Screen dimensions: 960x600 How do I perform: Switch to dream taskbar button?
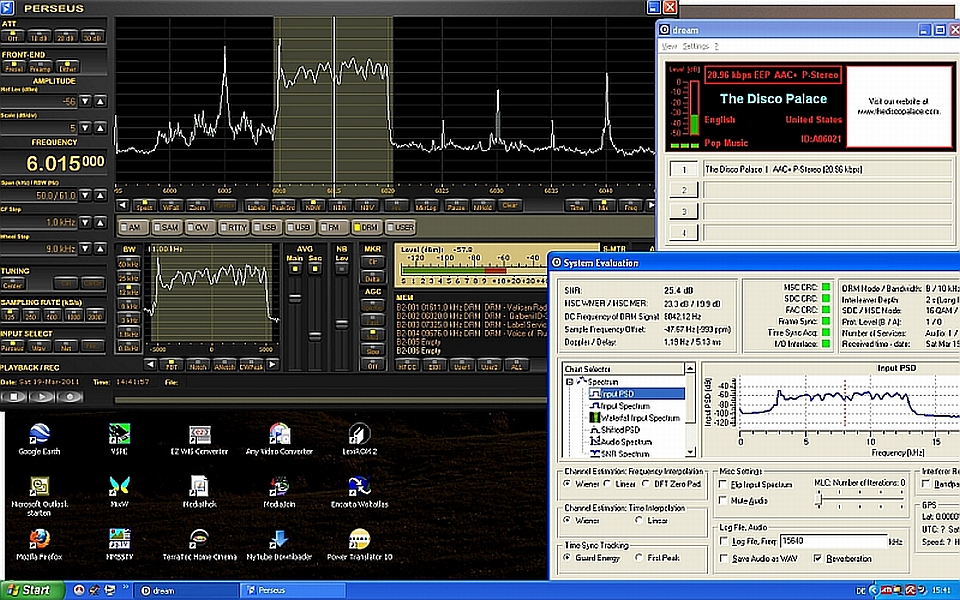click(186, 591)
